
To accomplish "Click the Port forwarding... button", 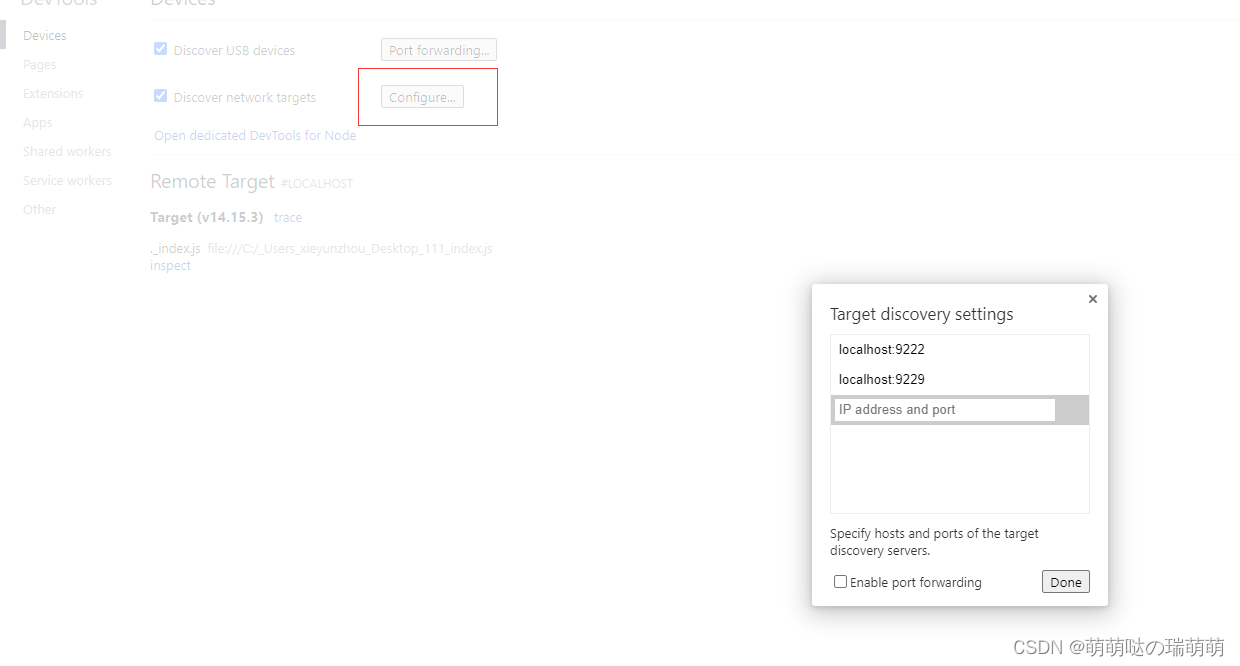I will [439, 50].
